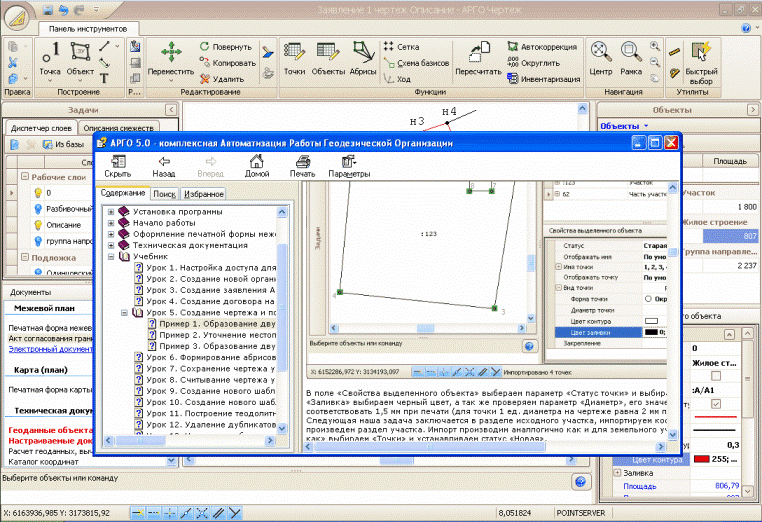Collapse Рабочие слои group
762x522 pixels.
point(25,177)
